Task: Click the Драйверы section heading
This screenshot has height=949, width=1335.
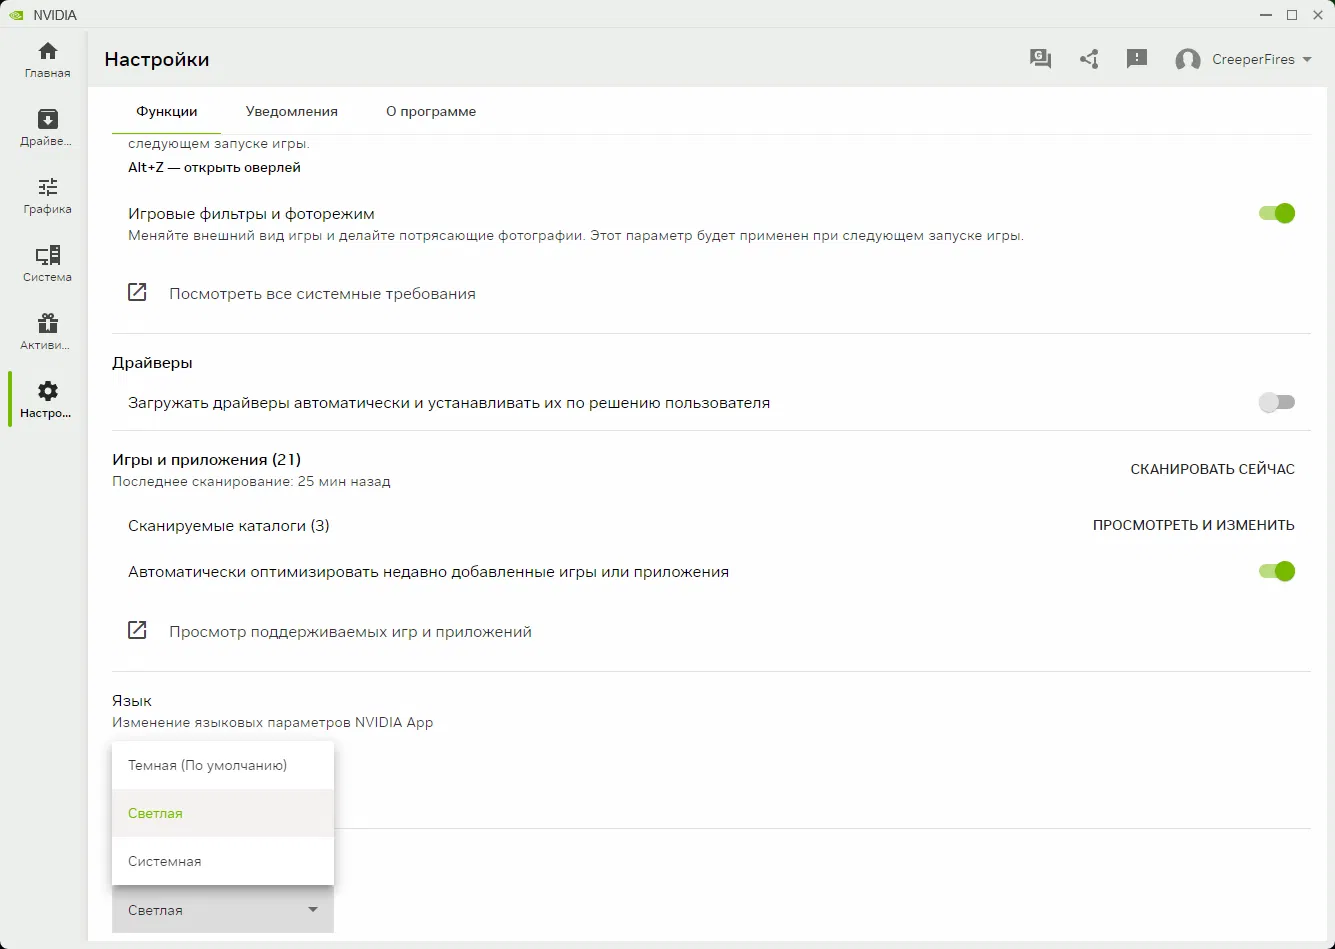Action: click(x=152, y=363)
